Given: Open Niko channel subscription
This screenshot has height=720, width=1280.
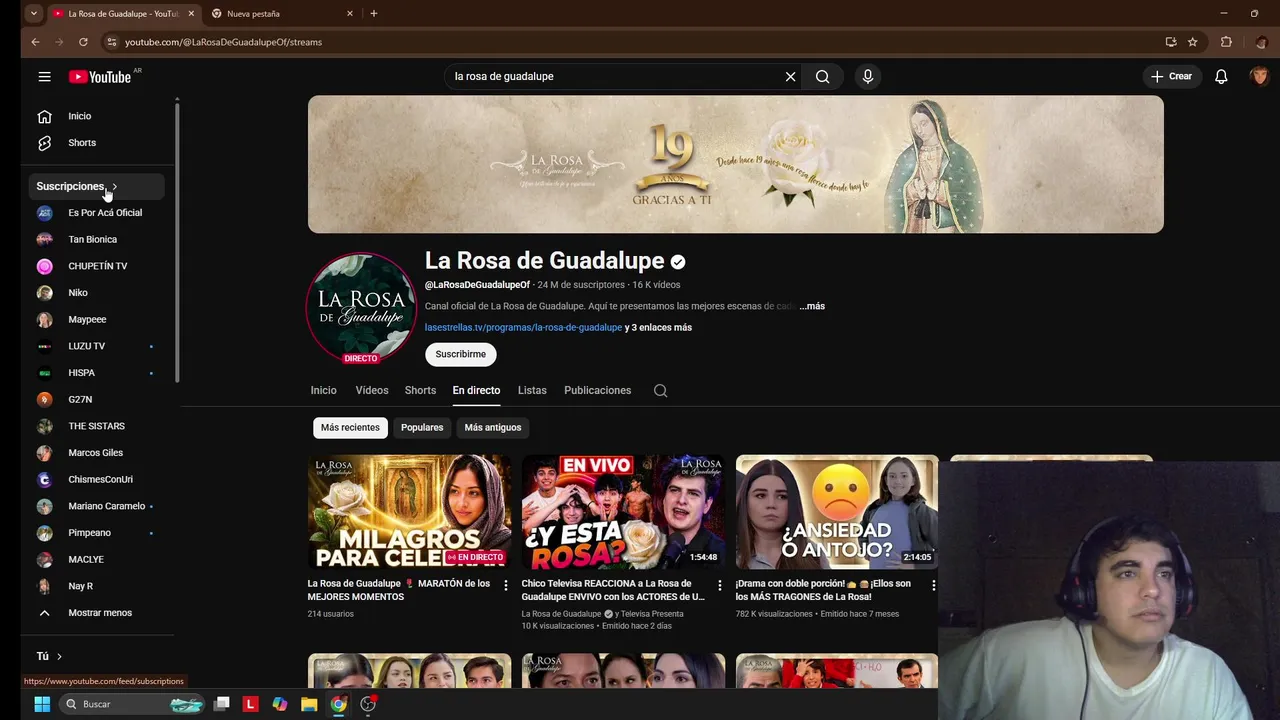Looking at the screenshot, I should tap(96, 293).
